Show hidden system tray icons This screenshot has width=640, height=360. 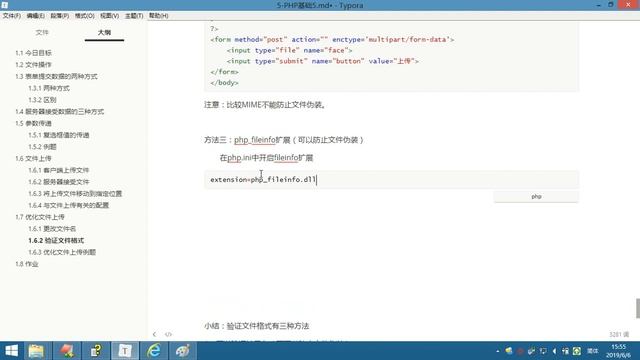point(498,351)
